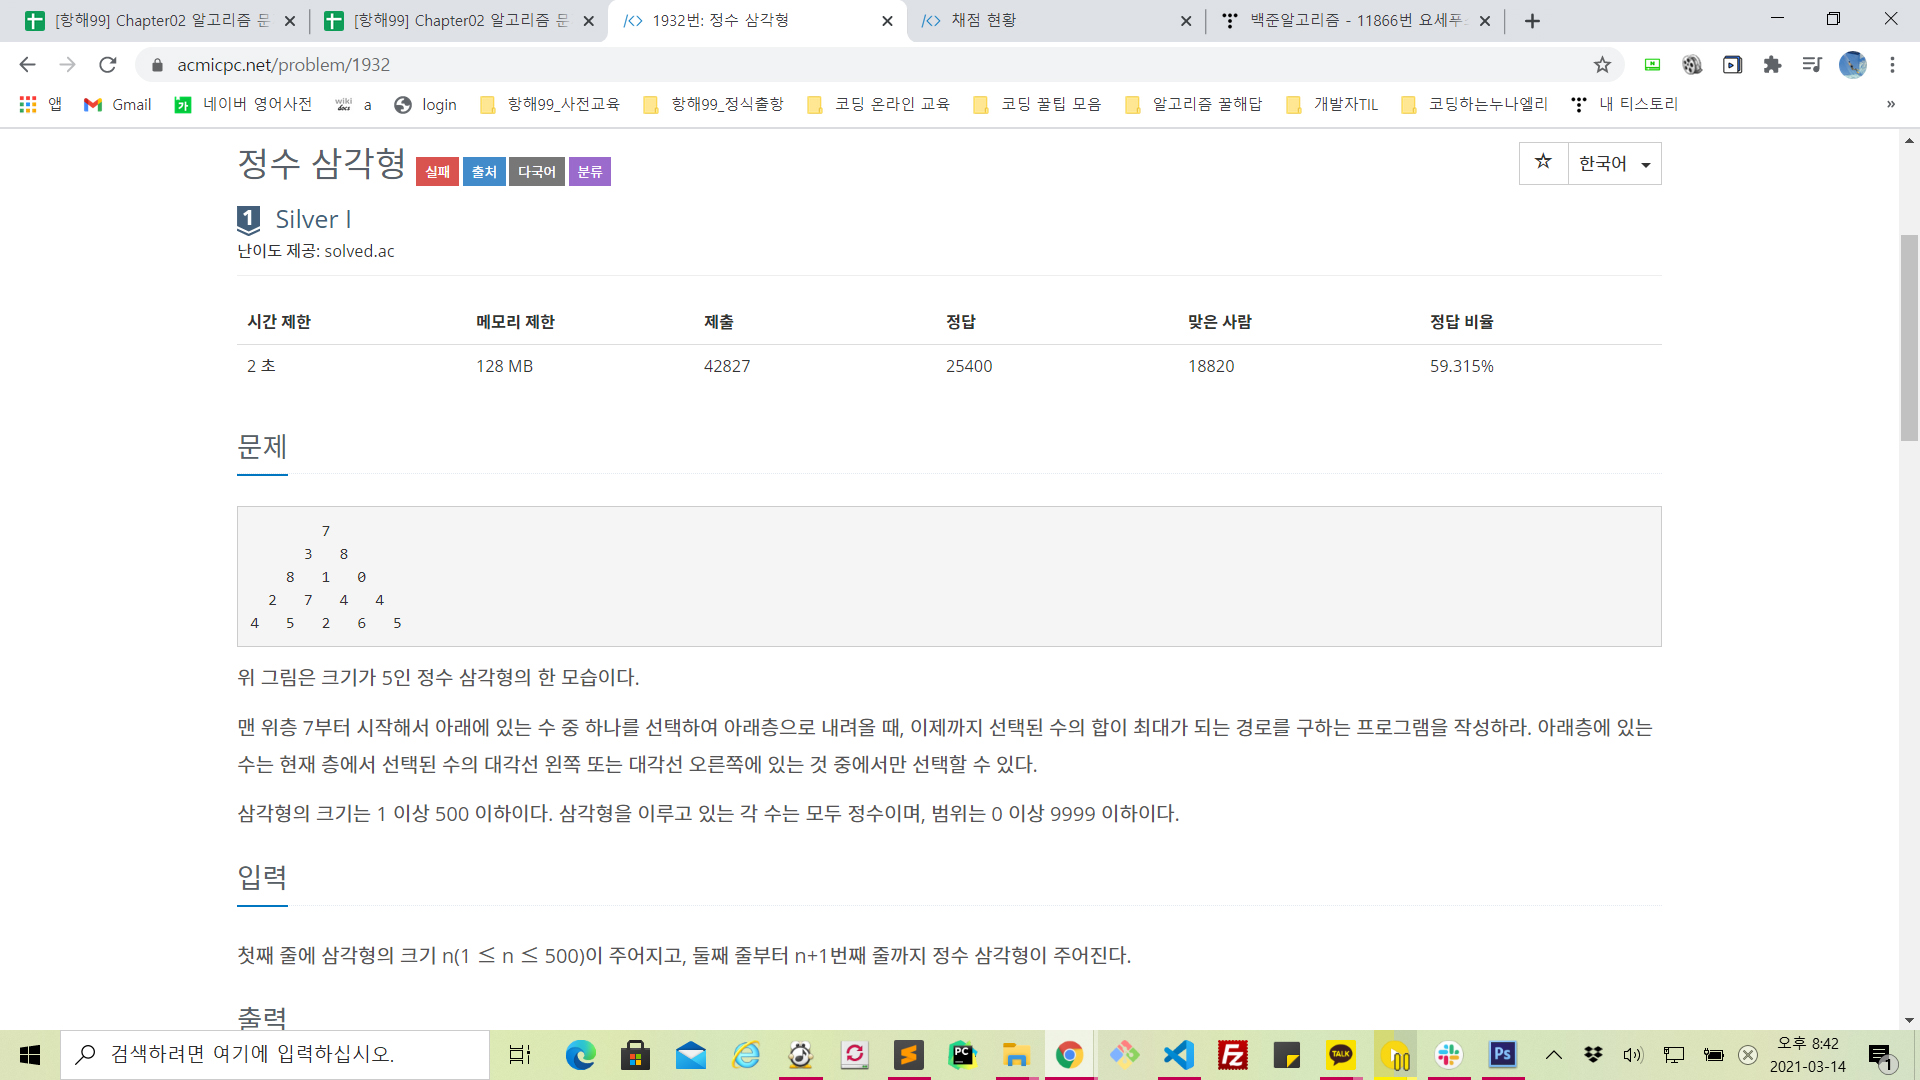Viewport: 1920px width, 1080px height.
Task: Open 알고리즘 꿀해답 bookmark folder
Action: [x=1194, y=104]
